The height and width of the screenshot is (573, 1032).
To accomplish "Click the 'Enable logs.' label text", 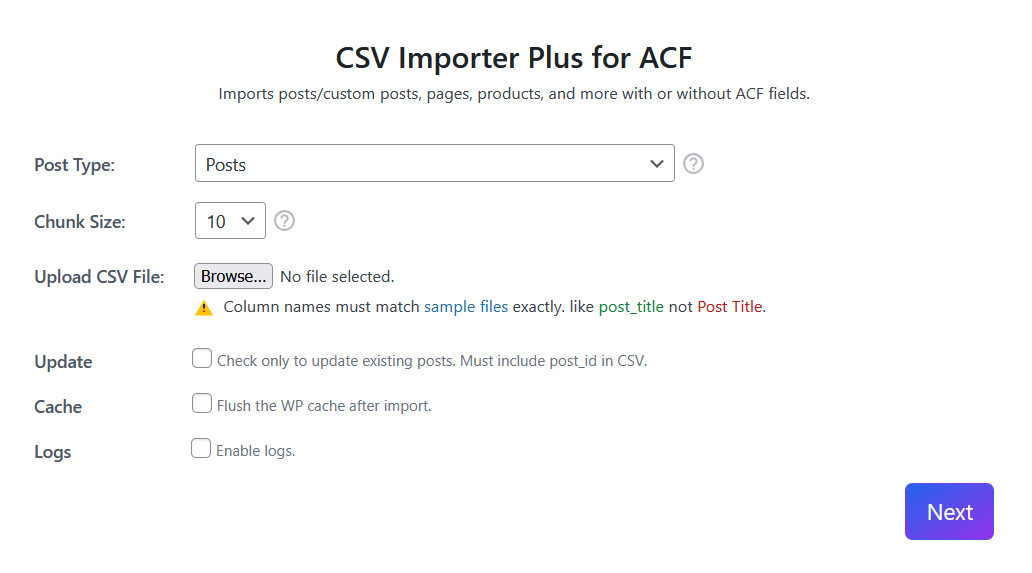I will click(256, 451).
